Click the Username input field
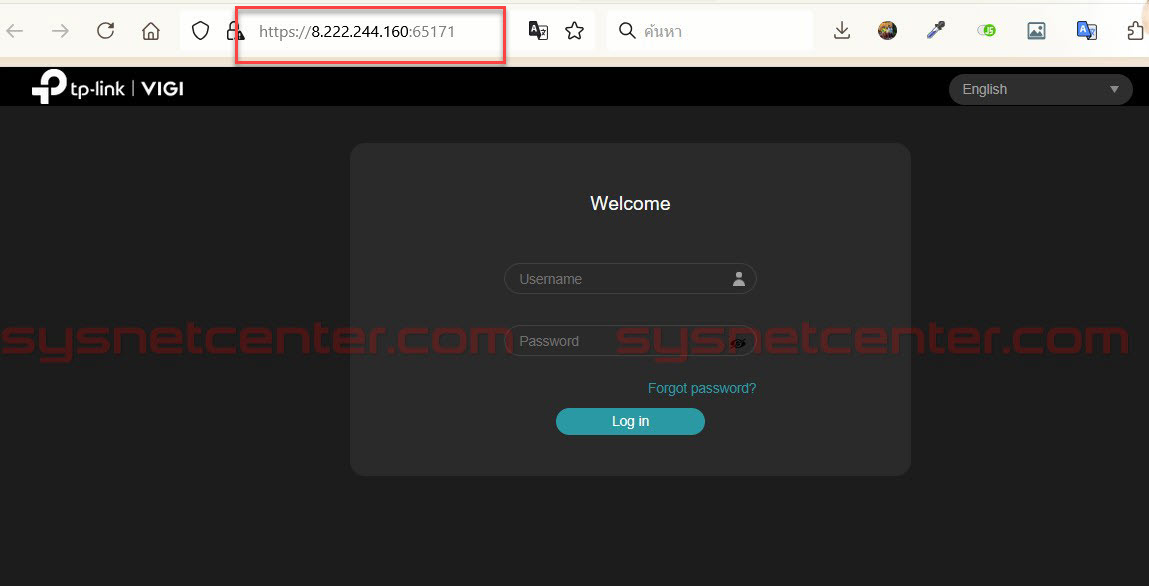Screen dimensions: 1149x586 pyautogui.click(x=620, y=279)
